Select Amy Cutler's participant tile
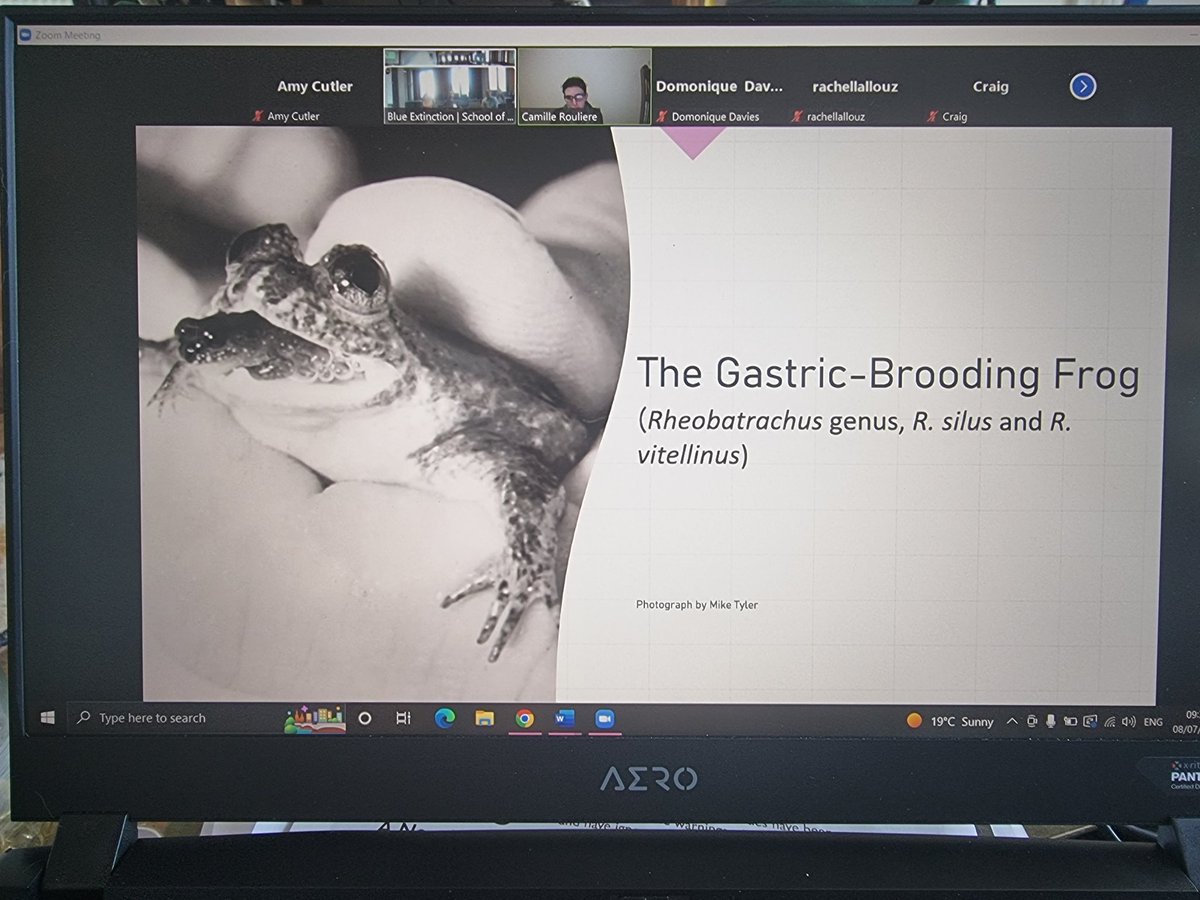 click(x=315, y=87)
